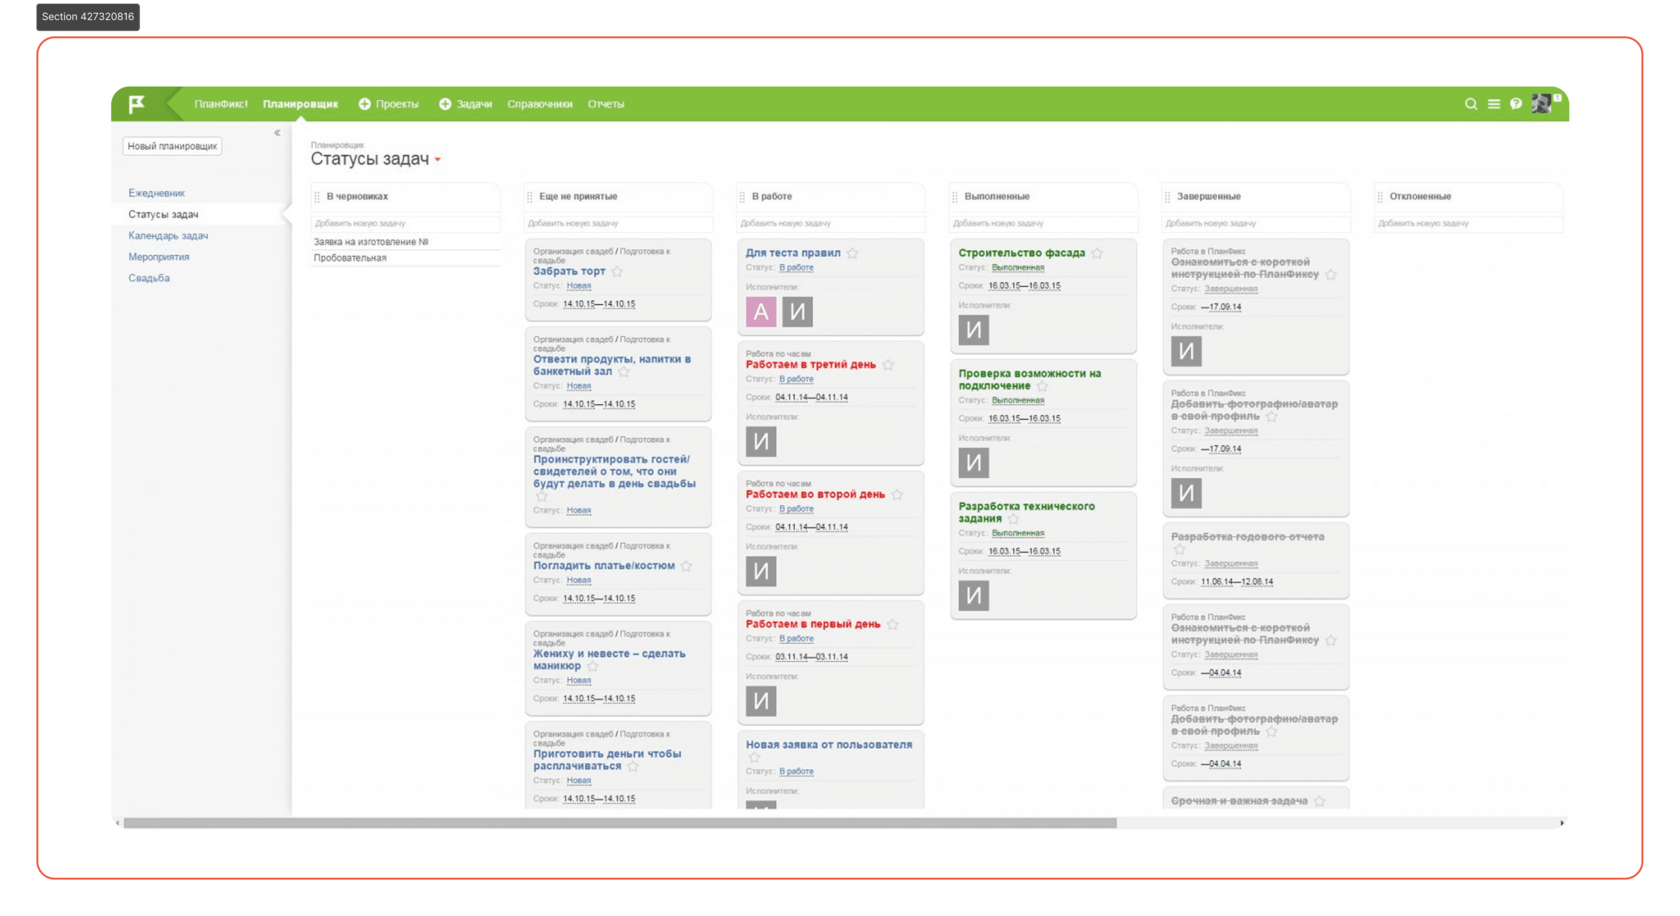Click left arrow of horizontal scrollbar
1680x916 pixels.
pos(118,823)
